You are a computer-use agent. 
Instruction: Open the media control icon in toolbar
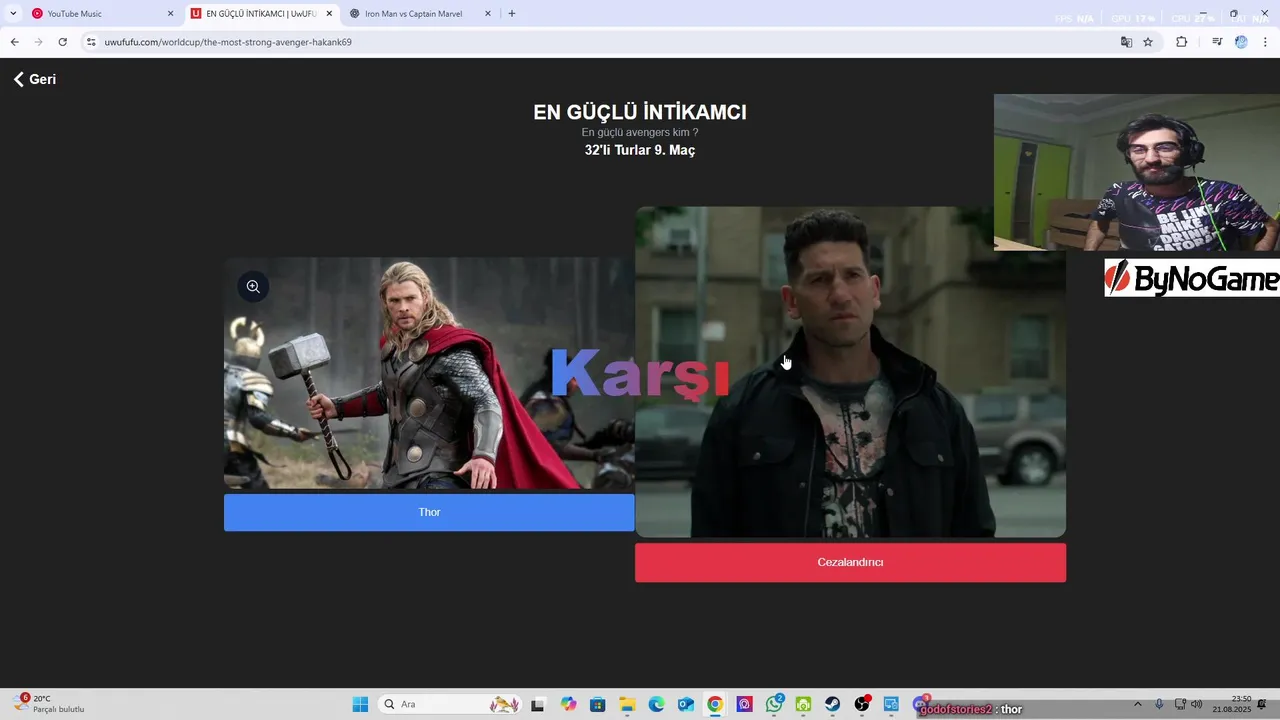(1217, 42)
